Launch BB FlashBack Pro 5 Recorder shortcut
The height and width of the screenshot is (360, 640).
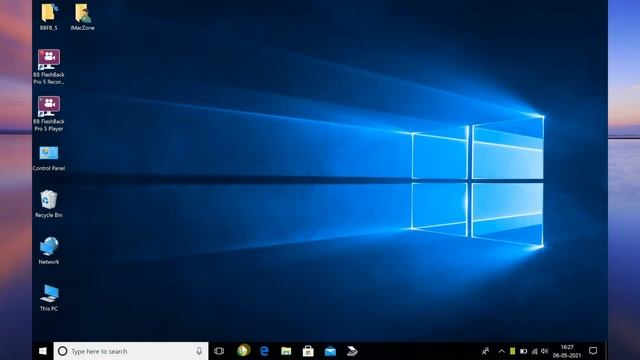[x=49, y=67]
